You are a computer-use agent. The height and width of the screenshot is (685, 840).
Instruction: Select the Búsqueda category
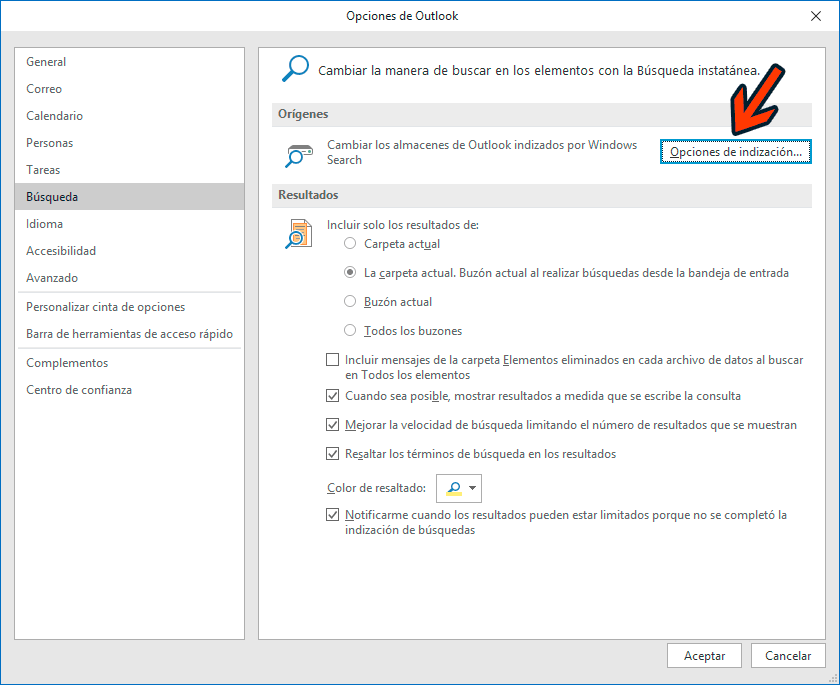pos(130,197)
